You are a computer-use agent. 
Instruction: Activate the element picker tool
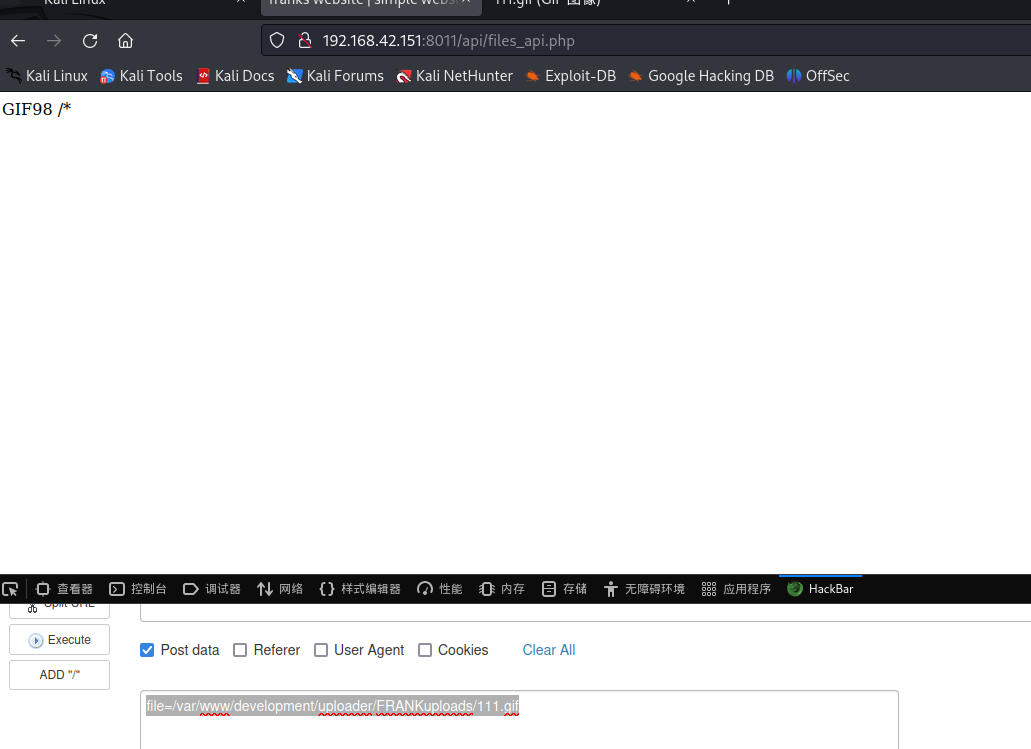coord(11,589)
